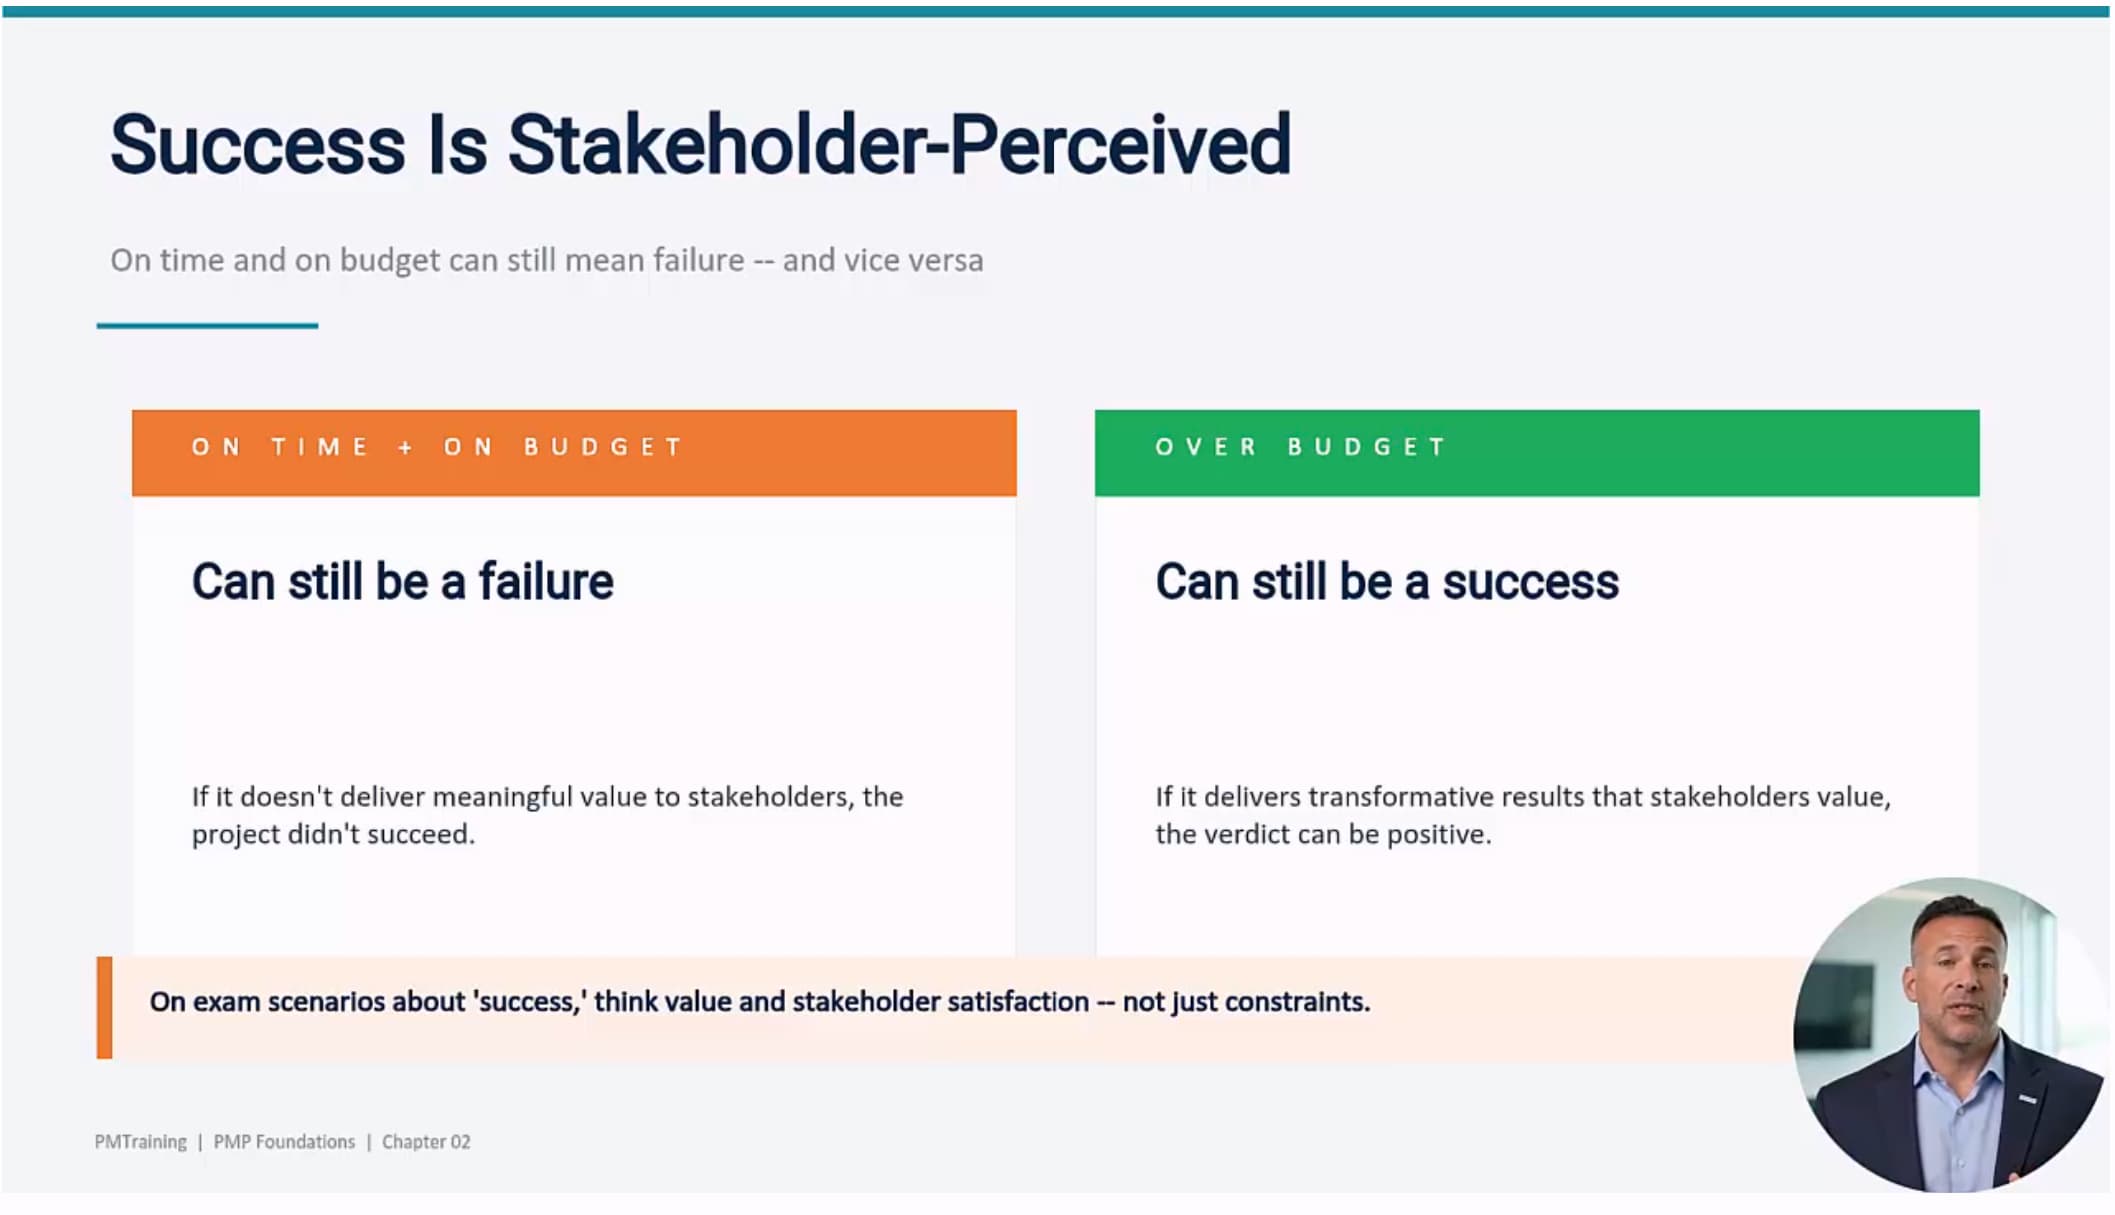Click the teal progress bar at top

[x=1056, y=12]
